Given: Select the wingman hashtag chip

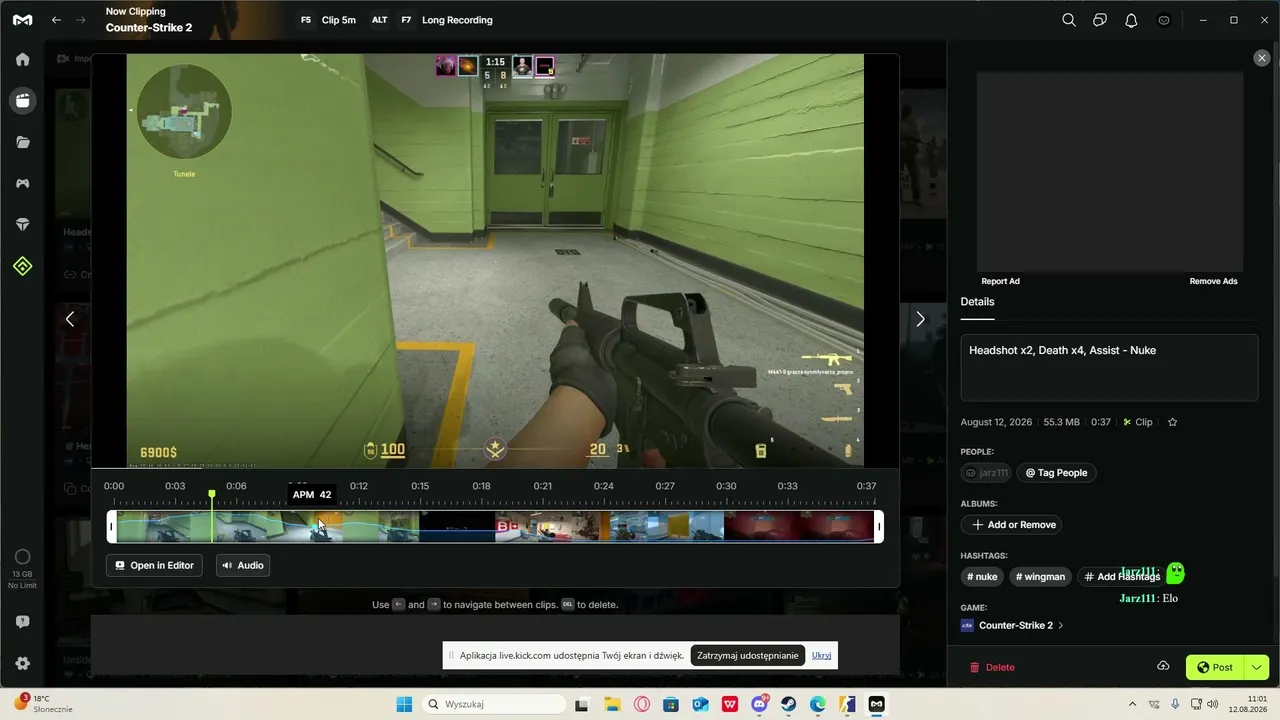Looking at the screenshot, I should point(1040,577).
